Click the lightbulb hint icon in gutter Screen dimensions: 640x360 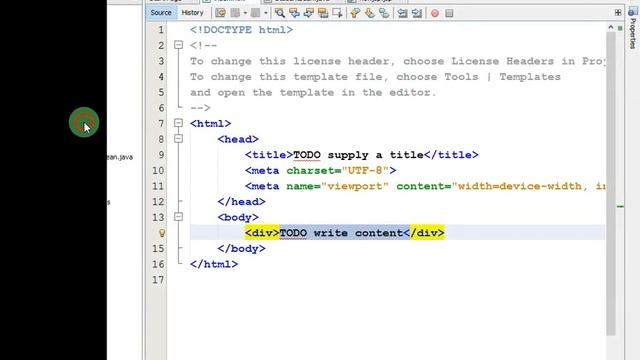coord(162,233)
